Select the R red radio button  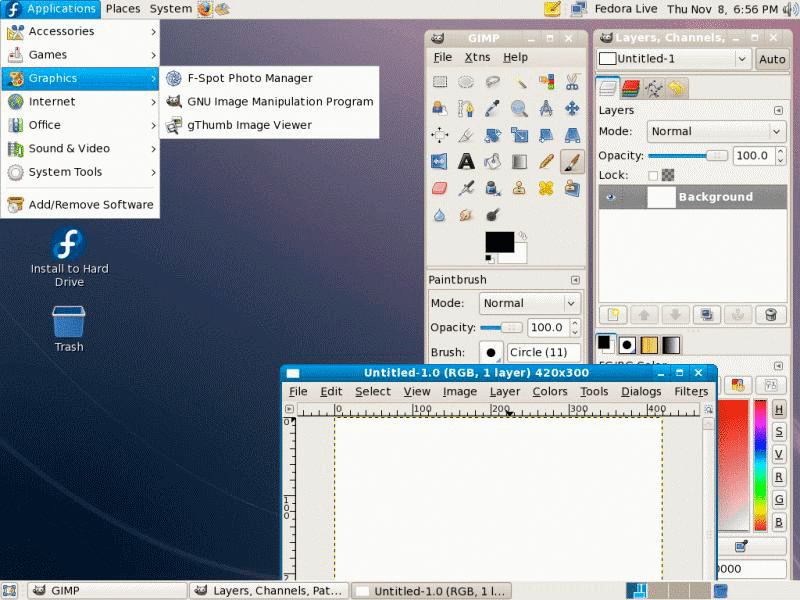(x=779, y=477)
